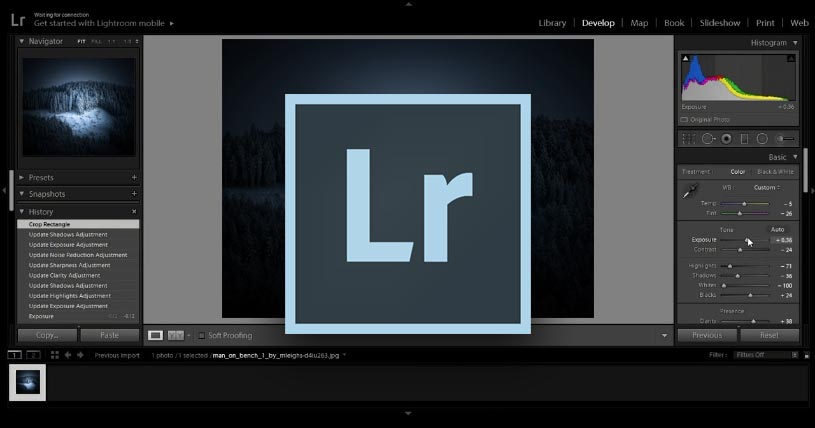Select the Spot Removal tool
Screen dimensions: 815x428
click(708, 139)
